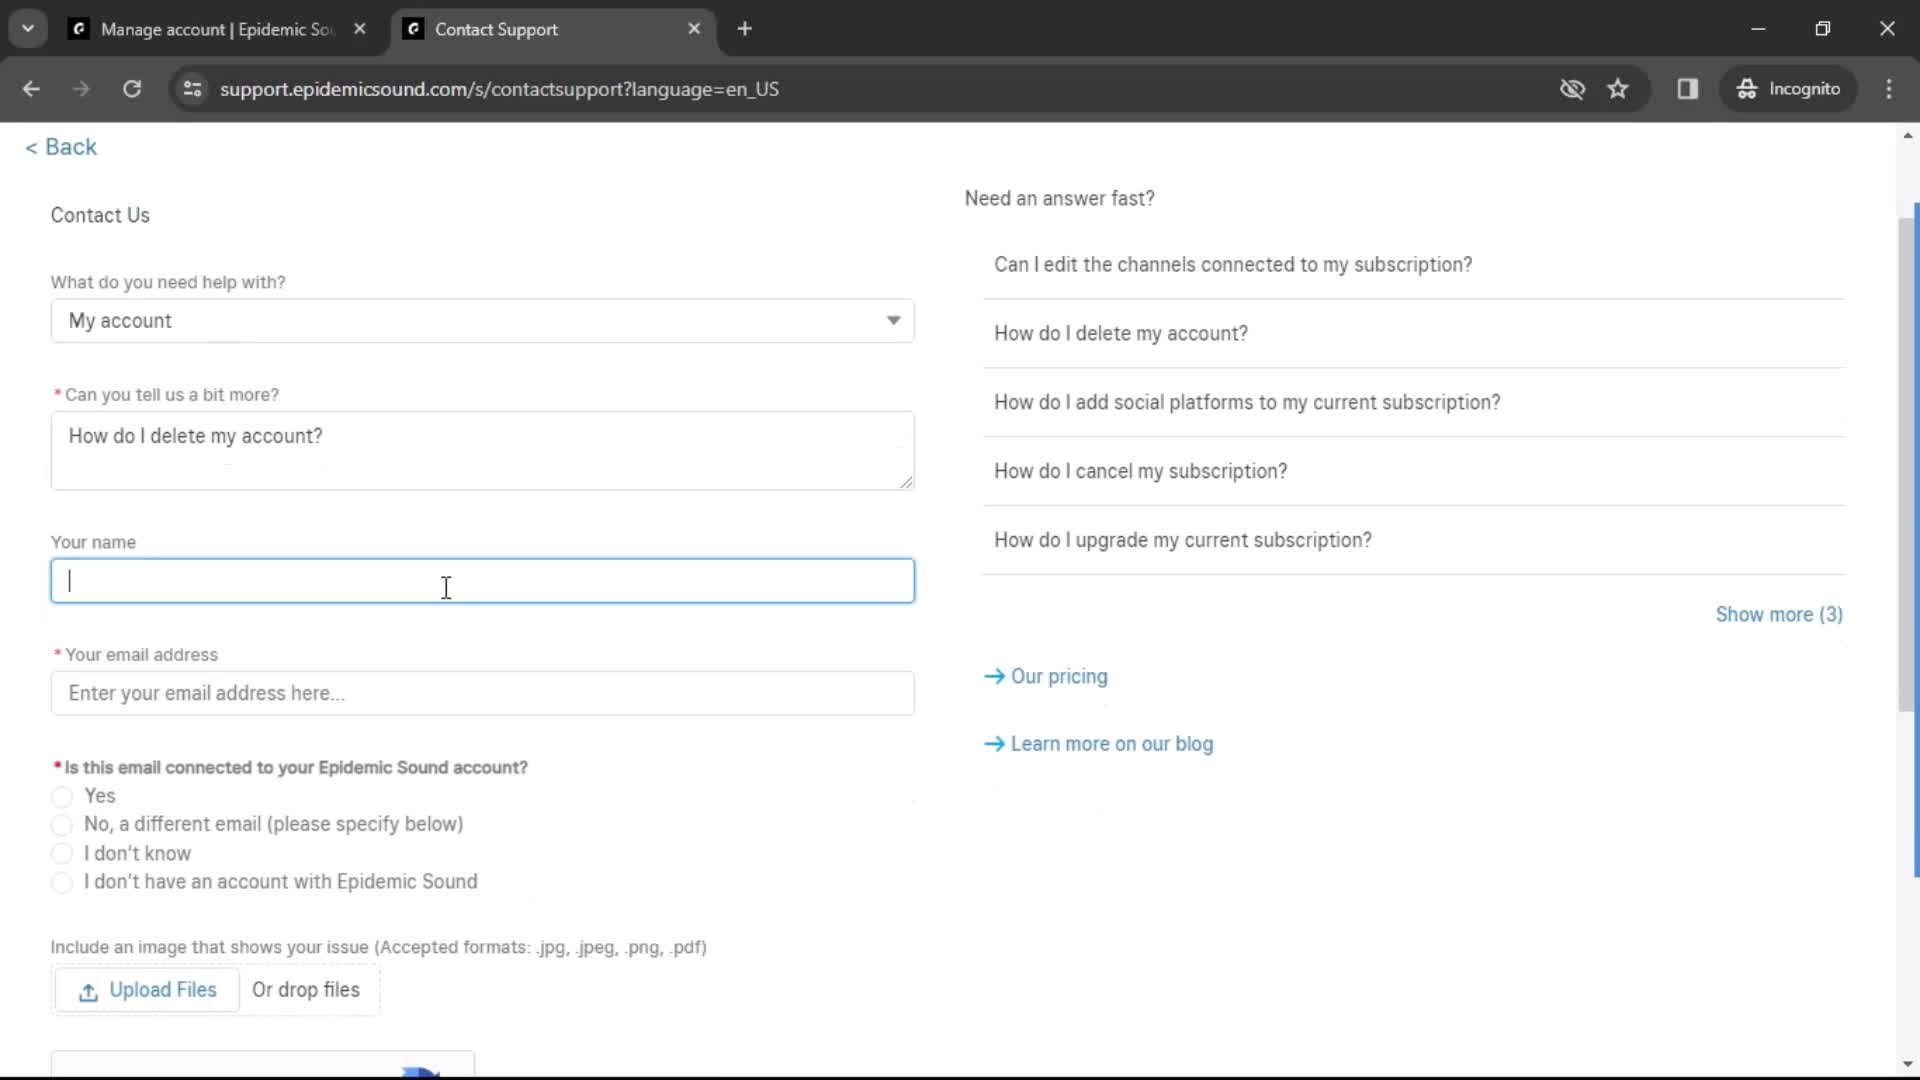Bookmark this page with the star icon
Image resolution: width=1920 pixels, height=1080 pixels.
1618,89
